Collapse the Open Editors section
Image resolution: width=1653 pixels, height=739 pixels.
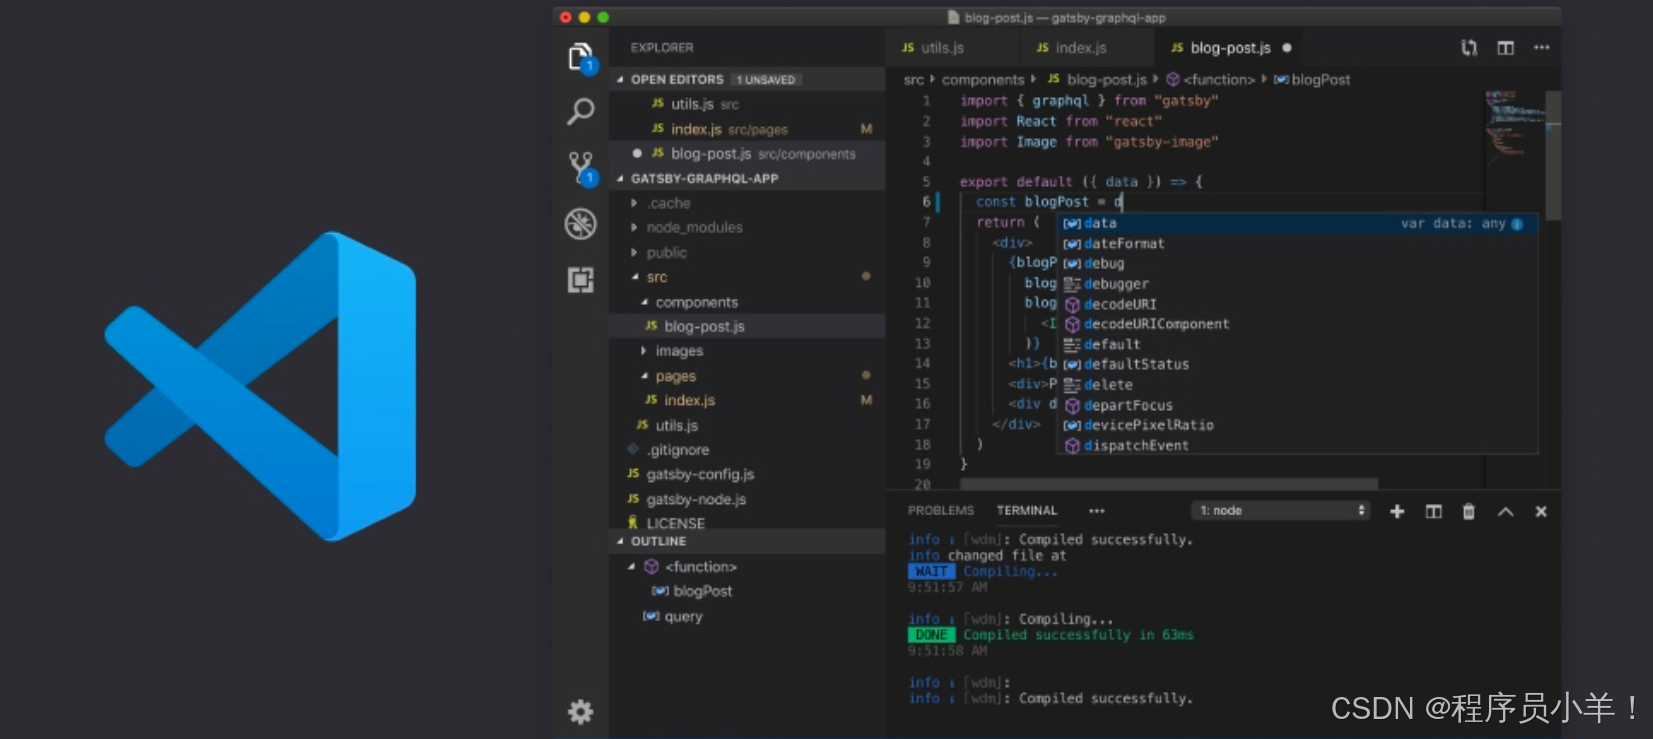[620, 79]
